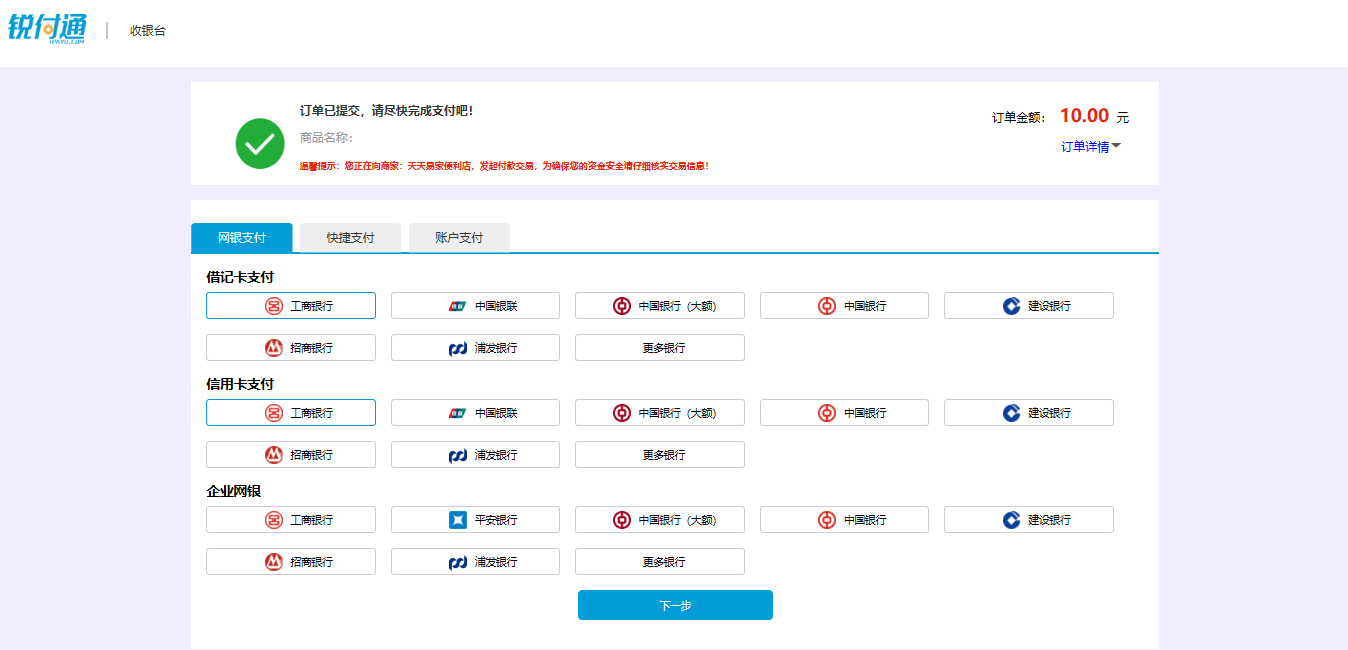This screenshot has width=1348, height=650.
Task: Select 工商银行 under 企业网银
Action: click(291, 520)
